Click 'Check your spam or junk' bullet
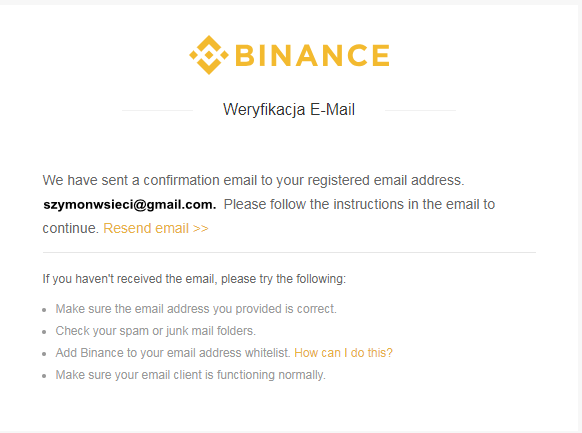 (156, 331)
